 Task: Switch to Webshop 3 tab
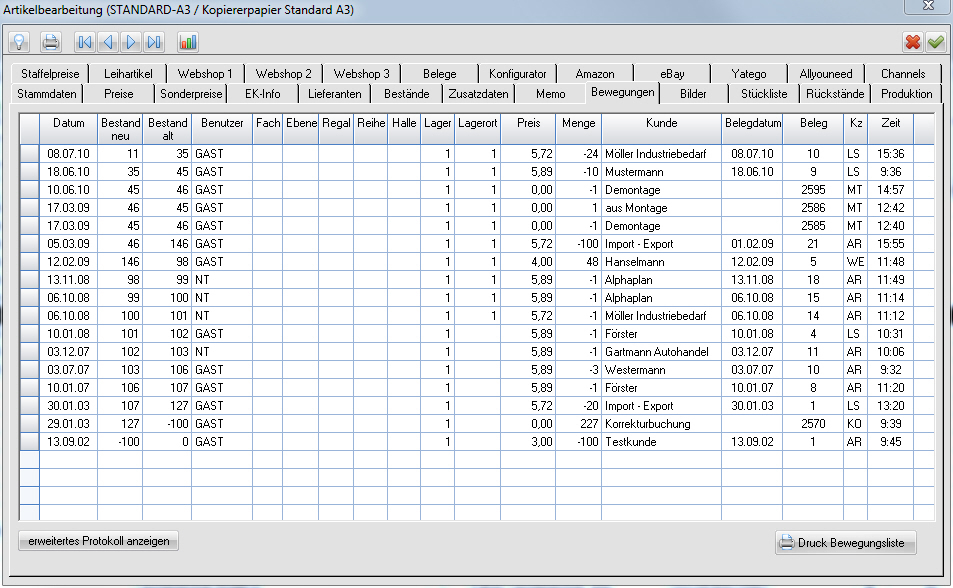point(361,74)
